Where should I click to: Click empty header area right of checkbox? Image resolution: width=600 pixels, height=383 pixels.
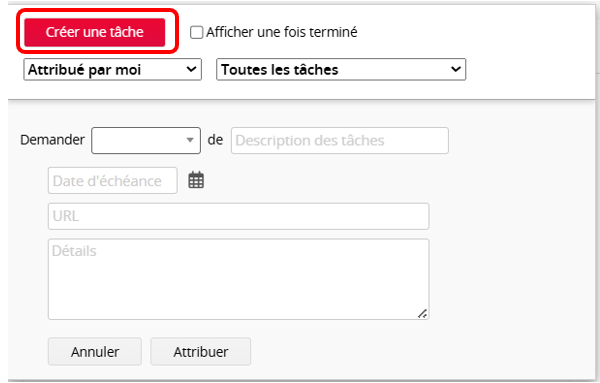pyautogui.click(x=474, y=32)
